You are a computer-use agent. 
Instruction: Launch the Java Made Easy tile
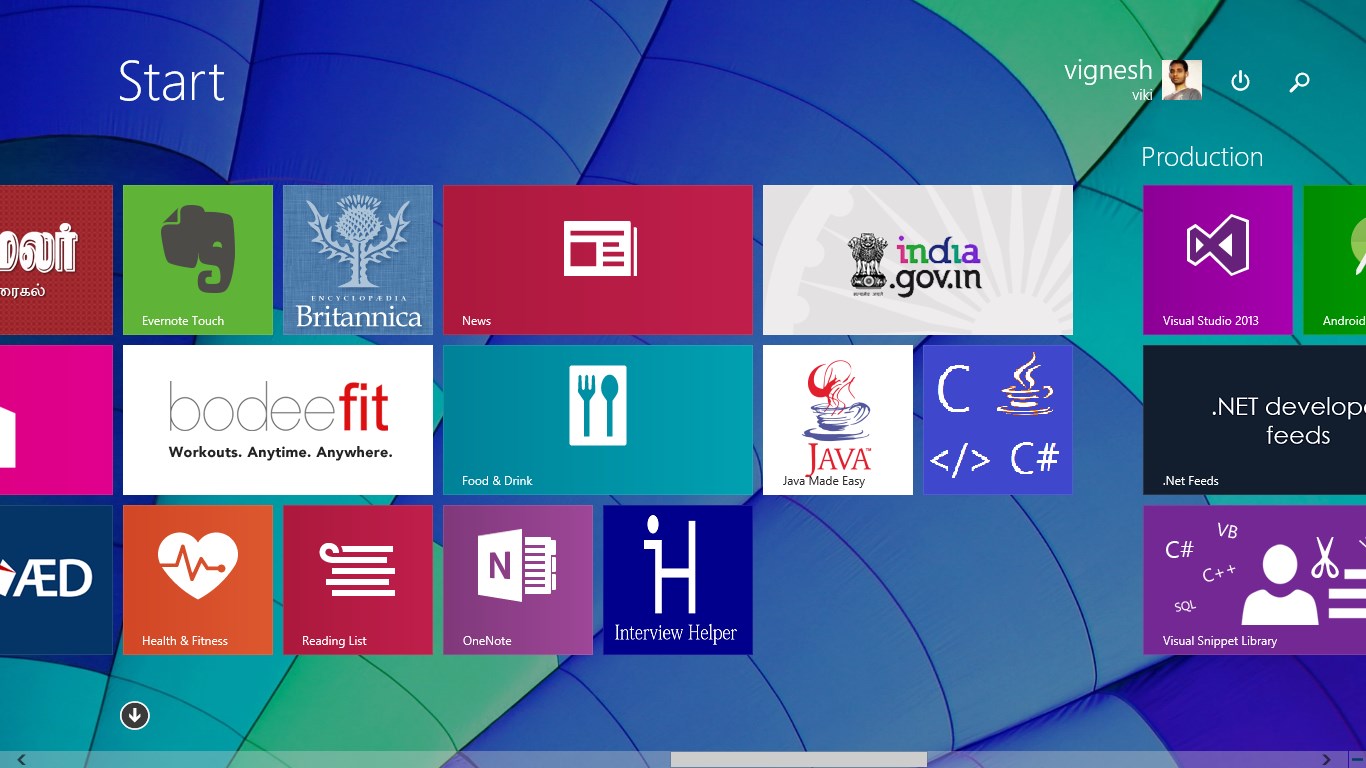click(838, 420)
